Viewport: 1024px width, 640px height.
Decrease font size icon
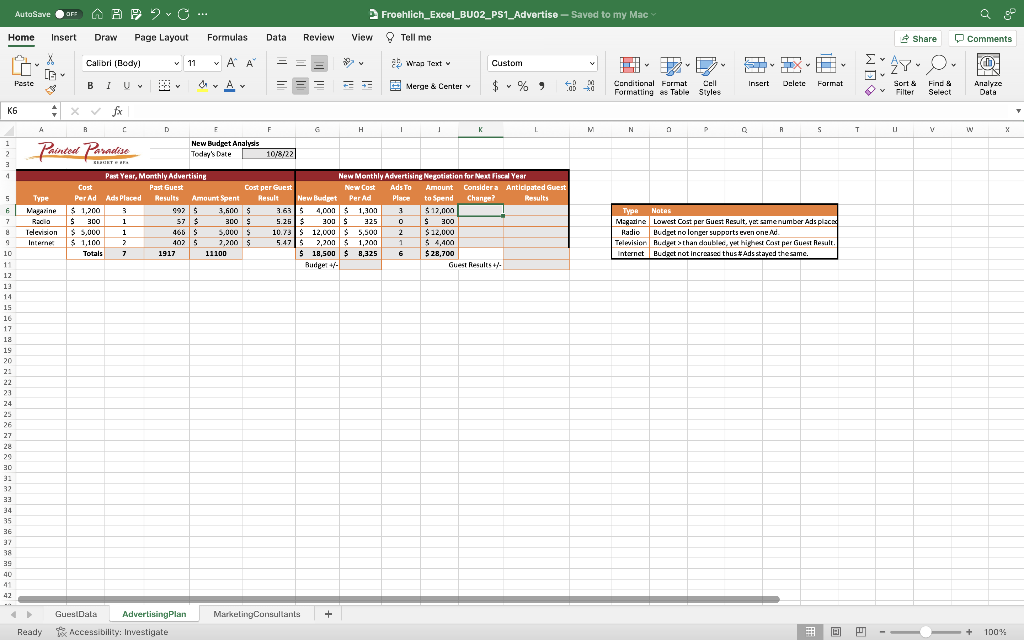251,63
